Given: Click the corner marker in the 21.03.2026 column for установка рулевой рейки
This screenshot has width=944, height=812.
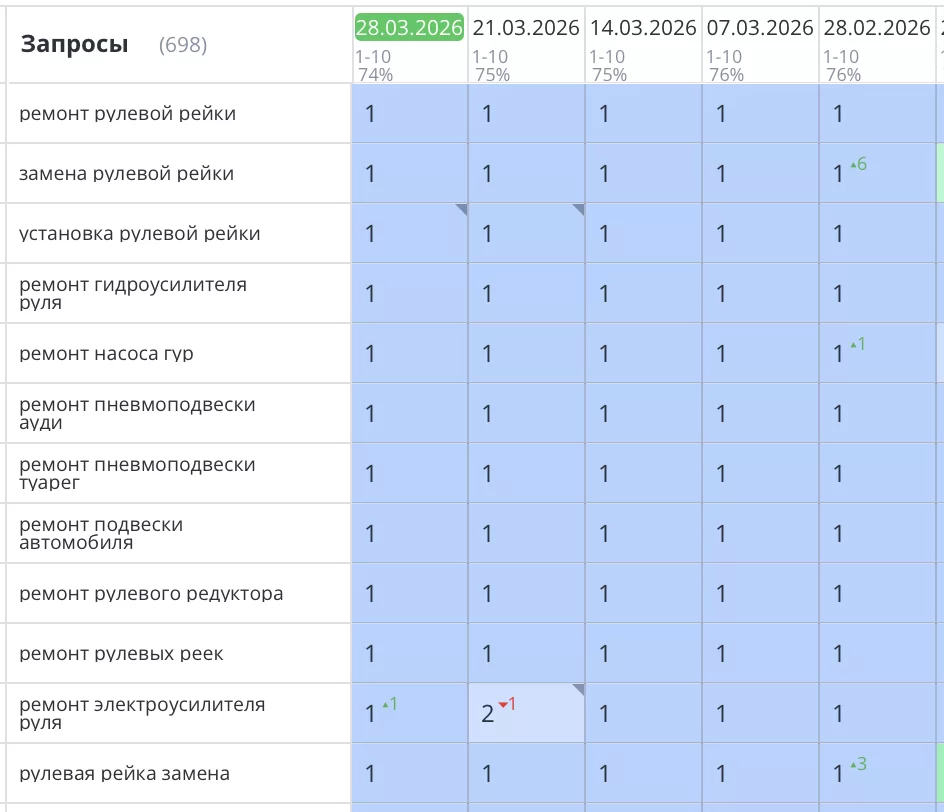Looking at the screenshot, I should coord(576,210).
